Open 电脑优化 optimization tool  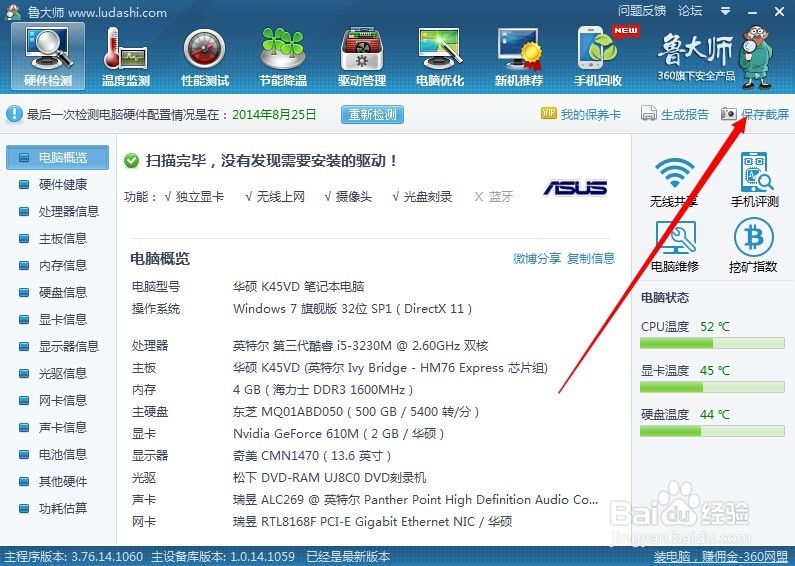point(440,56)
